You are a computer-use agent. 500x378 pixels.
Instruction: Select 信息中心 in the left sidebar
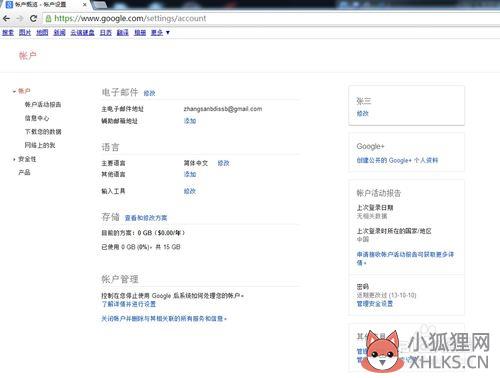coord(37,118)
